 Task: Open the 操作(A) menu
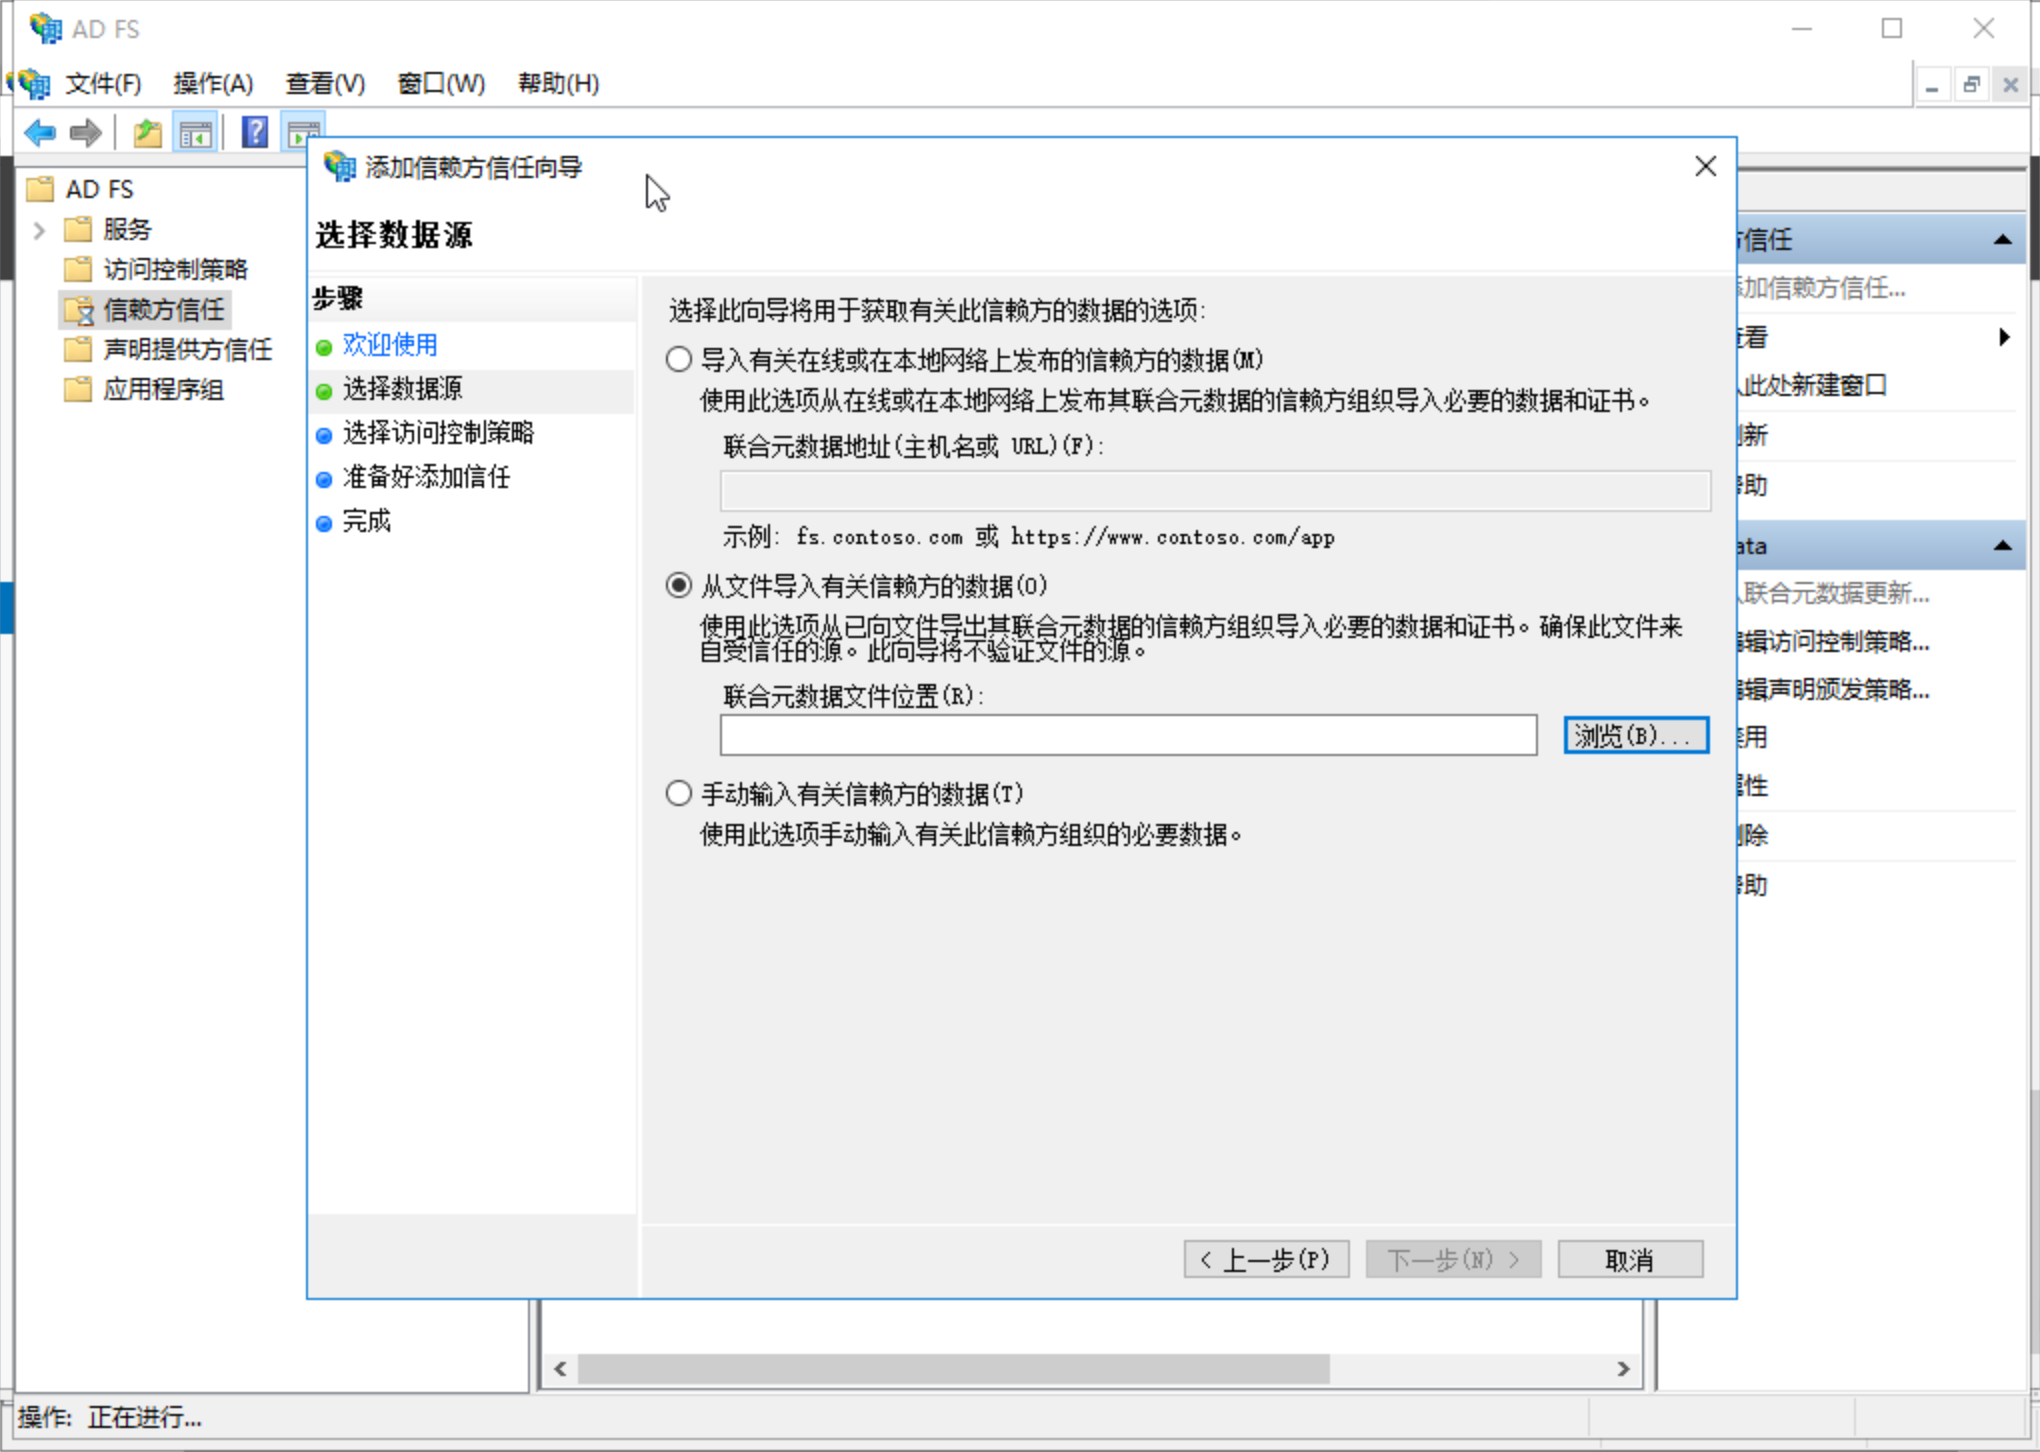(213, 83)
